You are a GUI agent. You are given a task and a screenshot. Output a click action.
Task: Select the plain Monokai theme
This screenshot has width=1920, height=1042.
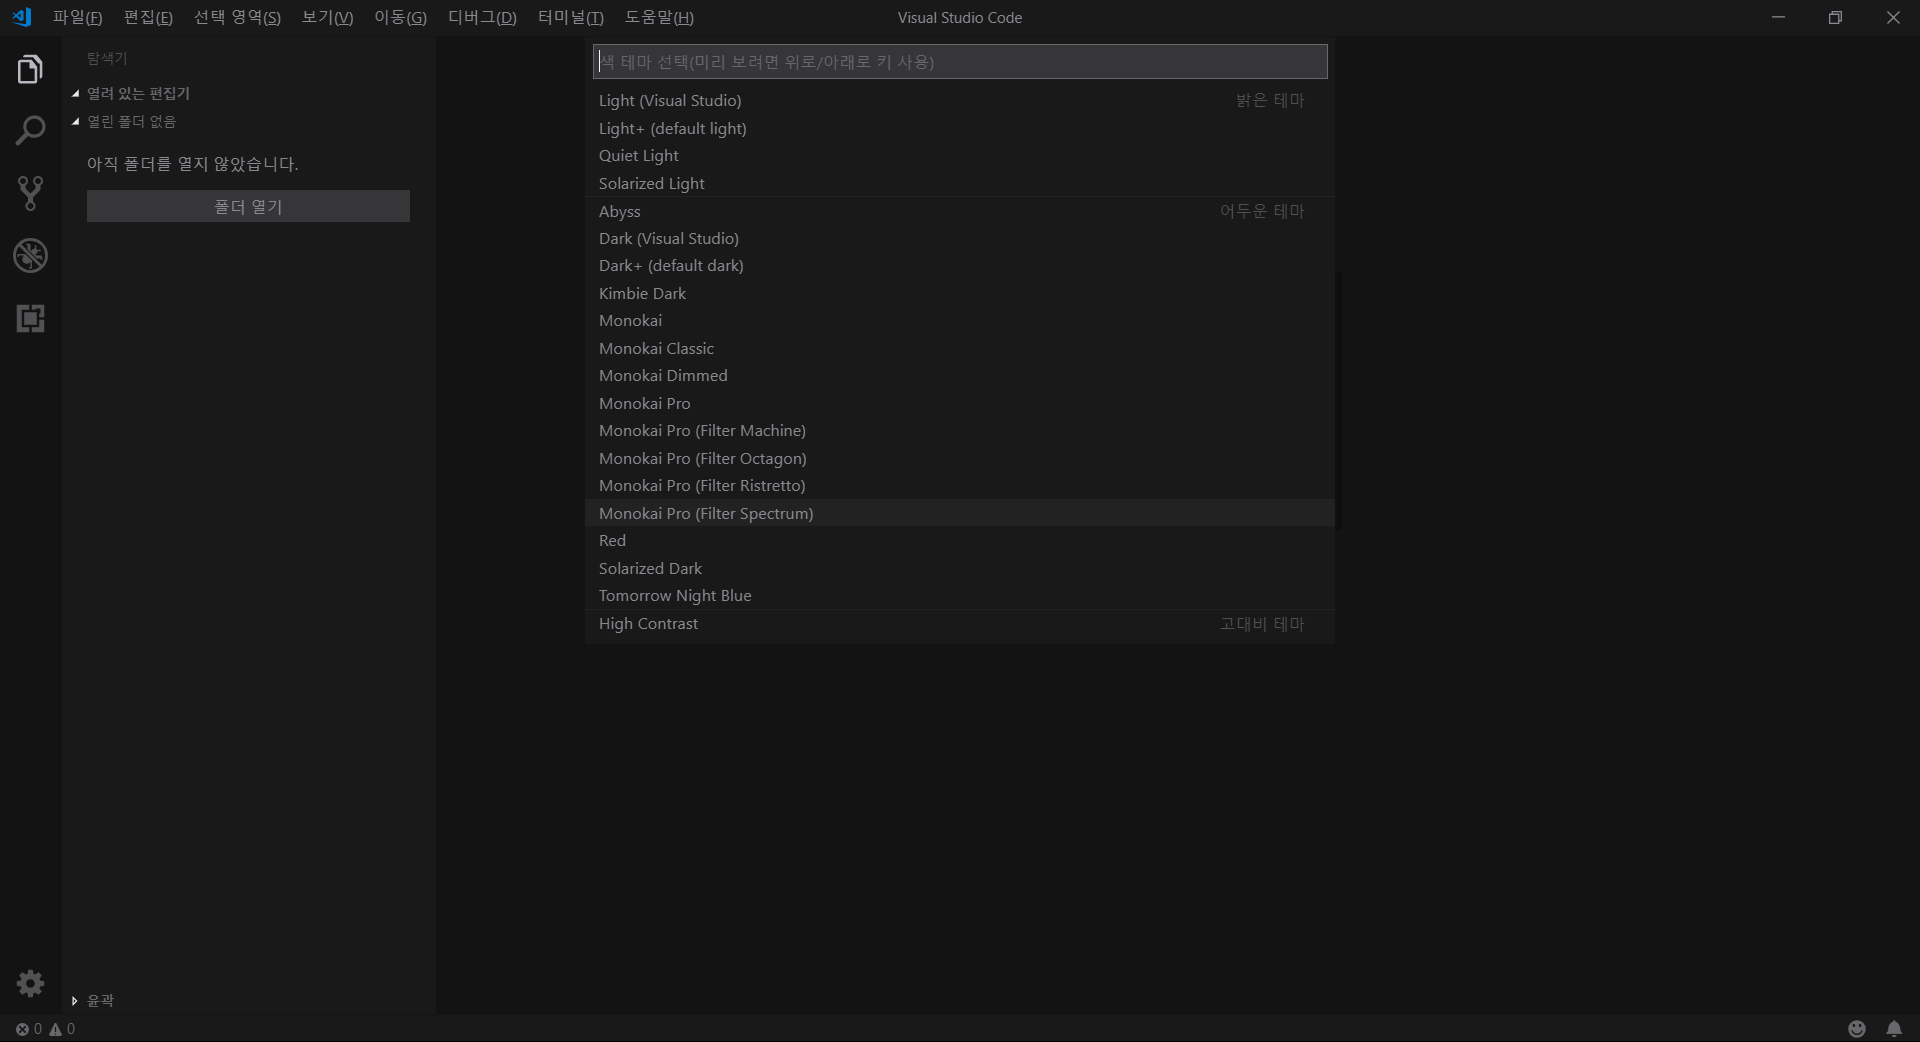[x=960, y=320]
